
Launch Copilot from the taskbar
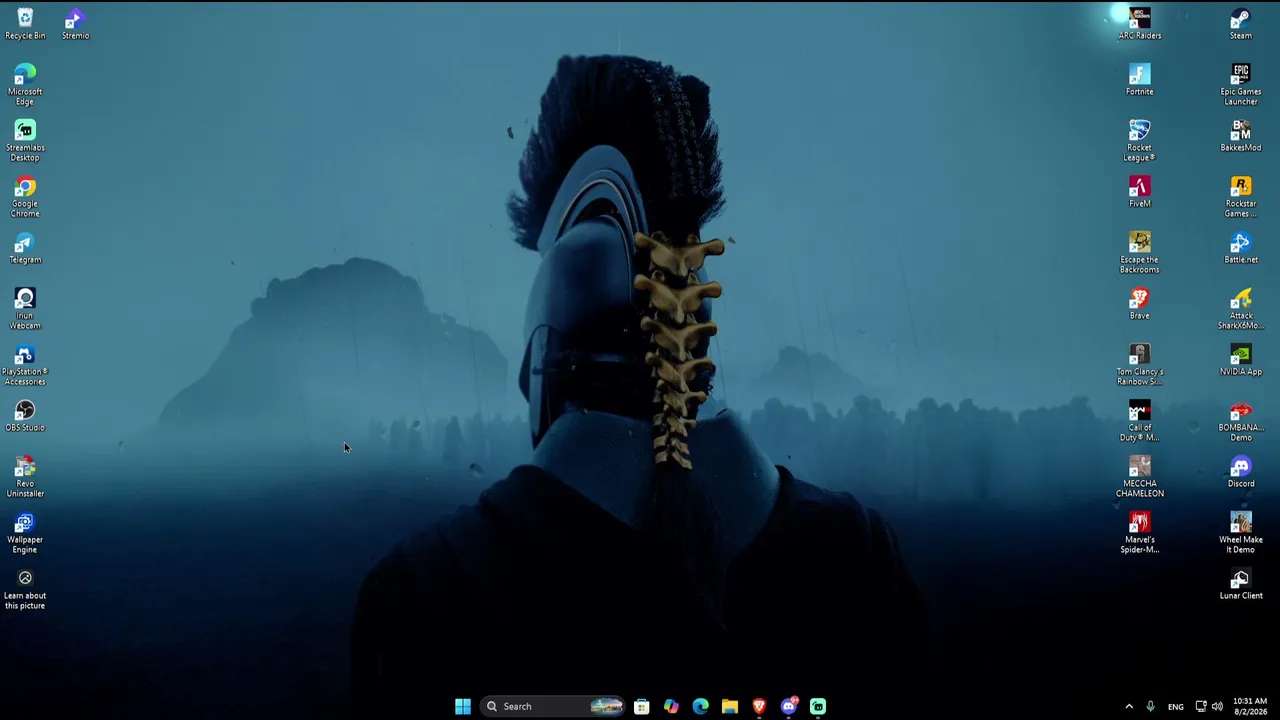tap(671, 706)
